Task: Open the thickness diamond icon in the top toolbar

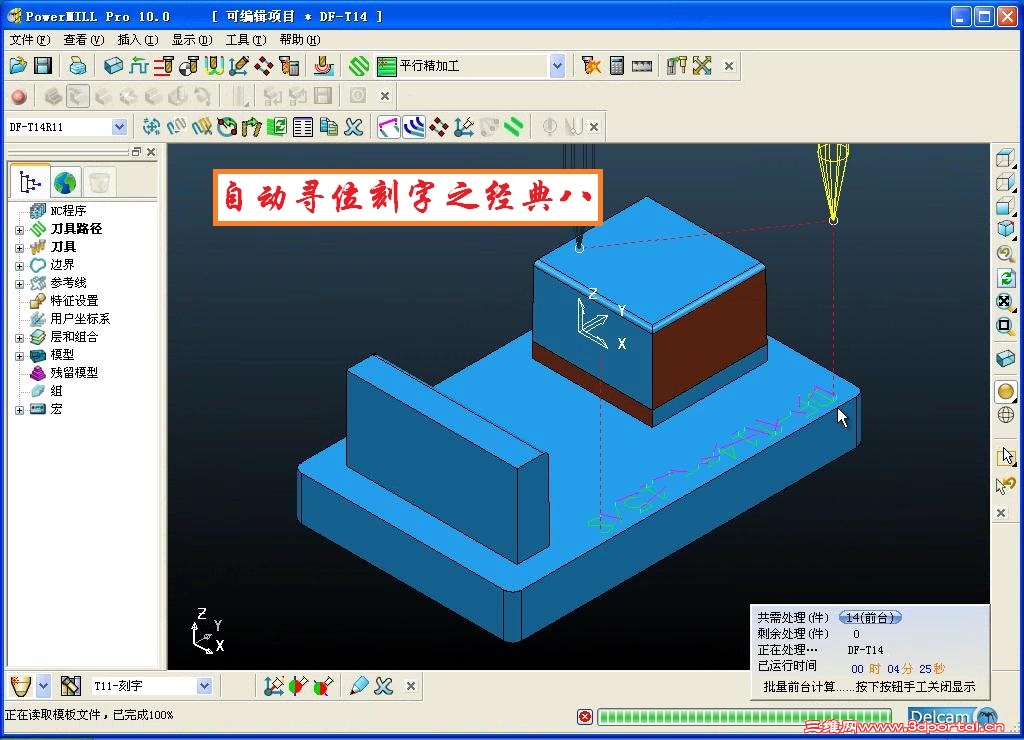Action: click(x=264, y=65)
